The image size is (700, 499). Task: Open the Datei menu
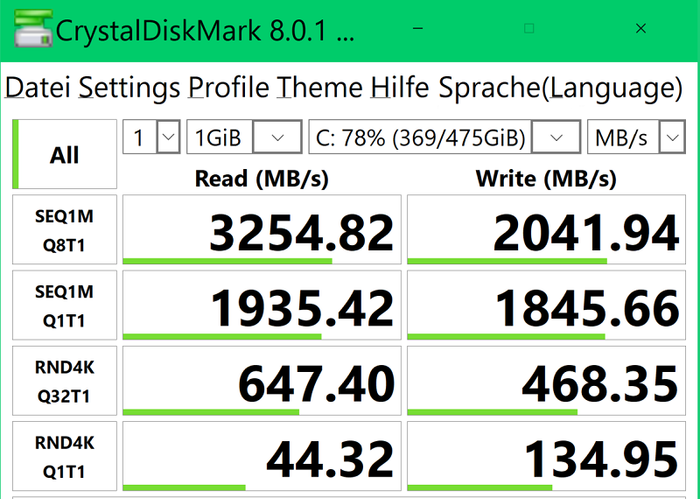coord(38,87)
